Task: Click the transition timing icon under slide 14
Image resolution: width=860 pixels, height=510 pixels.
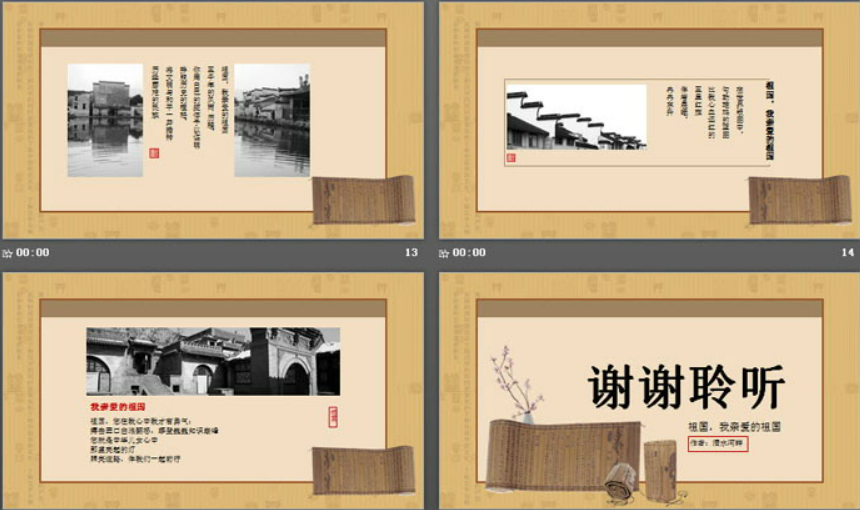Action: click(445, 253)
